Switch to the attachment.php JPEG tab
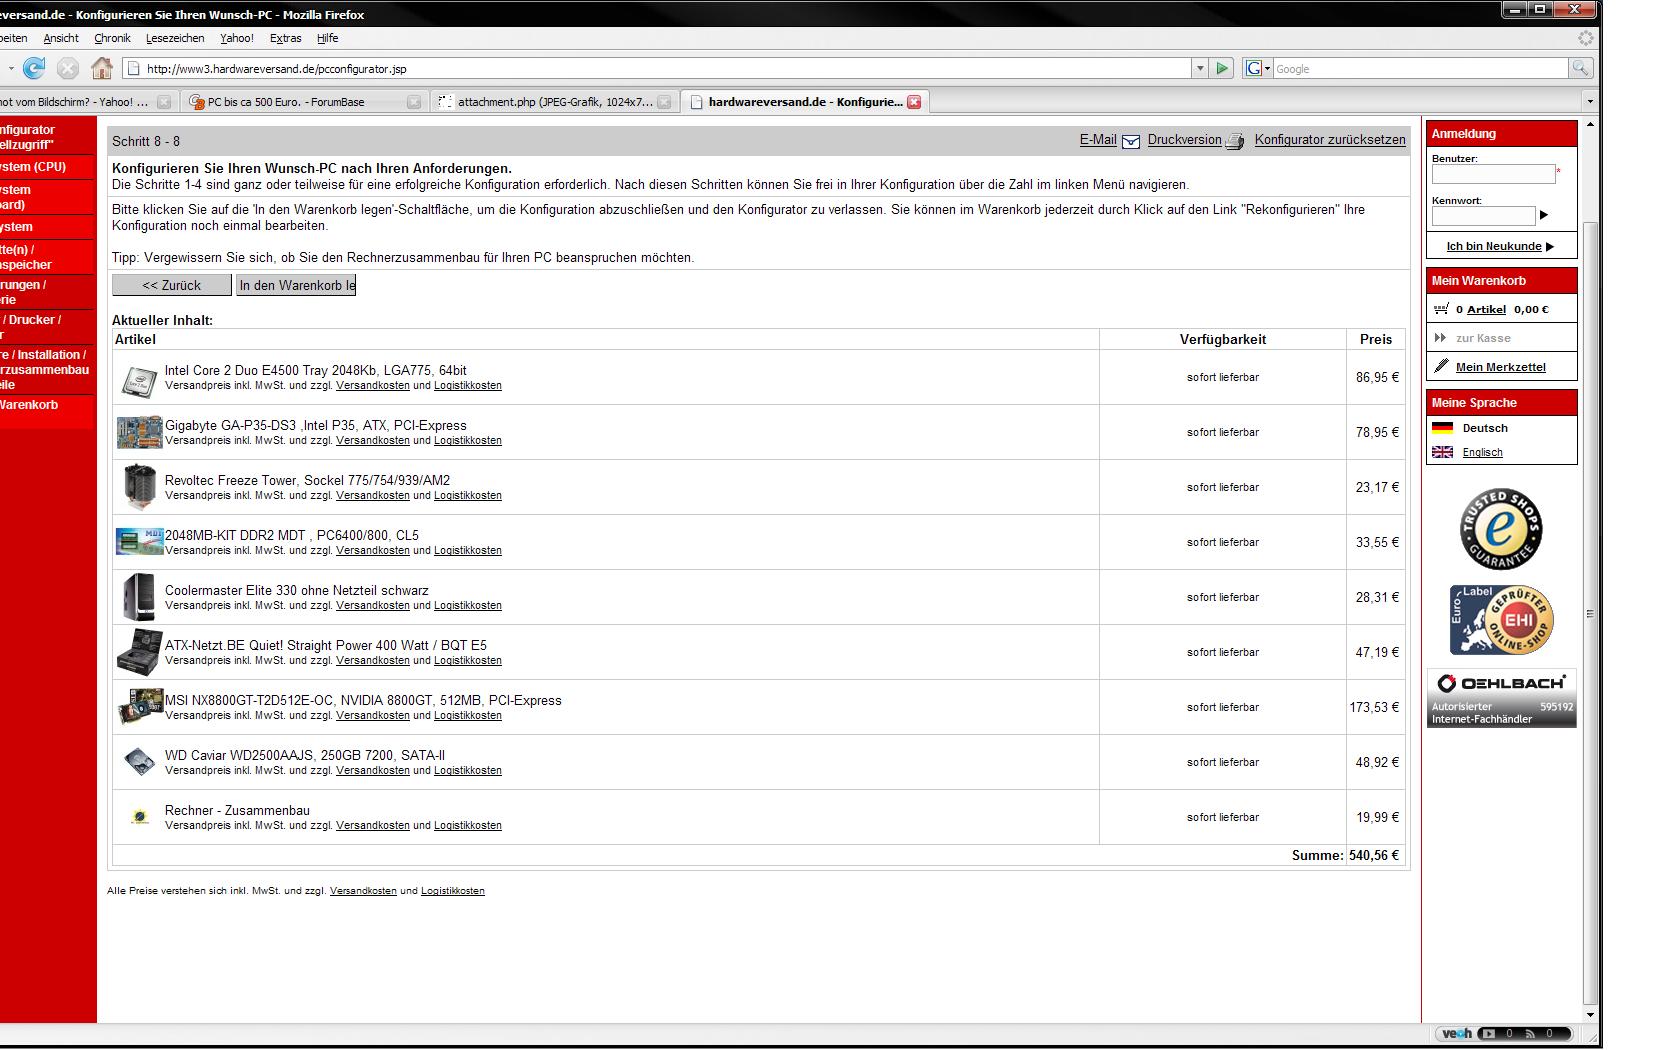The height and width of the screenshot is (1050, 1680). coord(554,102)
